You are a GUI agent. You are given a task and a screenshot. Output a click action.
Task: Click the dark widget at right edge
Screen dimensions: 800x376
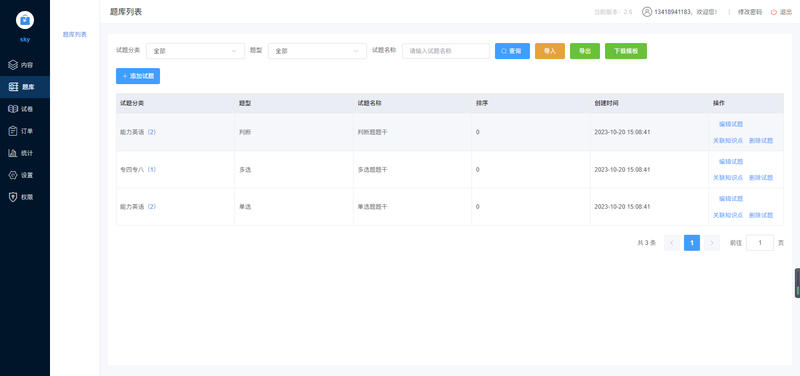click(x=797, y=283)
